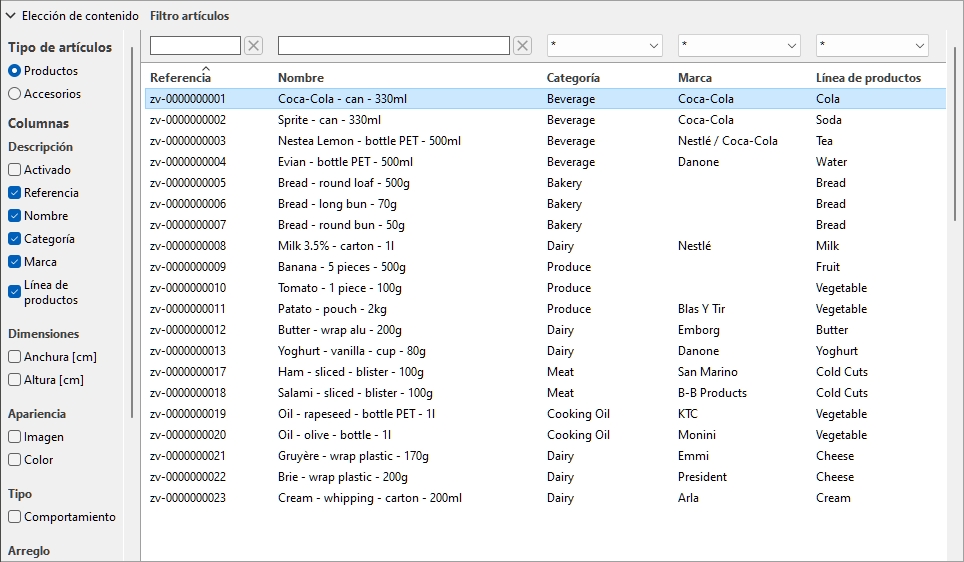
Task: Select the Productos radio button
Action: click(x=14, y=71)
